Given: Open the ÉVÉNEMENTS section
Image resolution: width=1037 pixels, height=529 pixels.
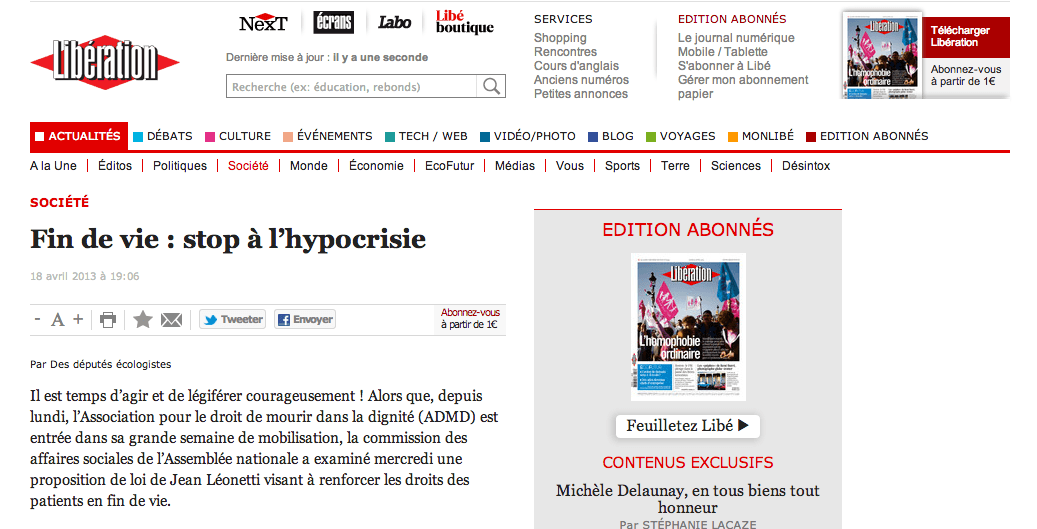Looking at the screenshot, I should [x=328, y=136].
